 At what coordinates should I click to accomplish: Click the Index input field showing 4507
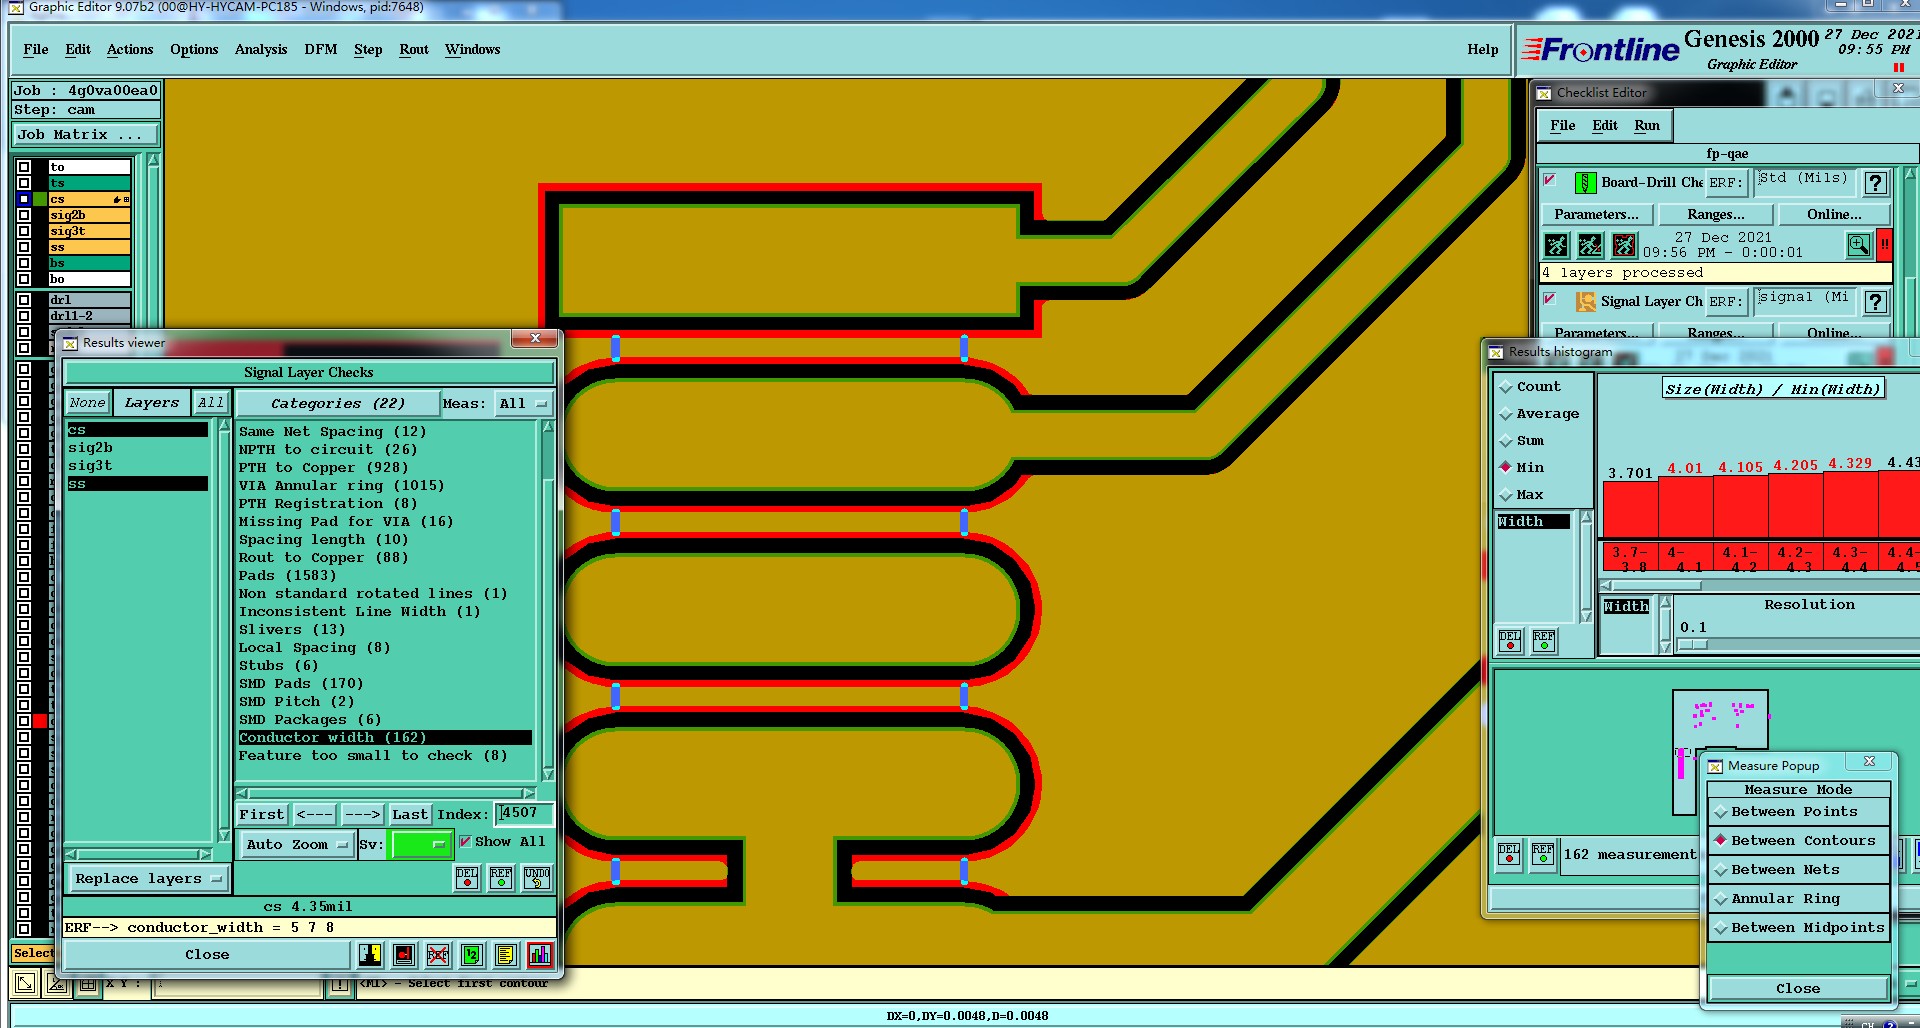point(523,814)
